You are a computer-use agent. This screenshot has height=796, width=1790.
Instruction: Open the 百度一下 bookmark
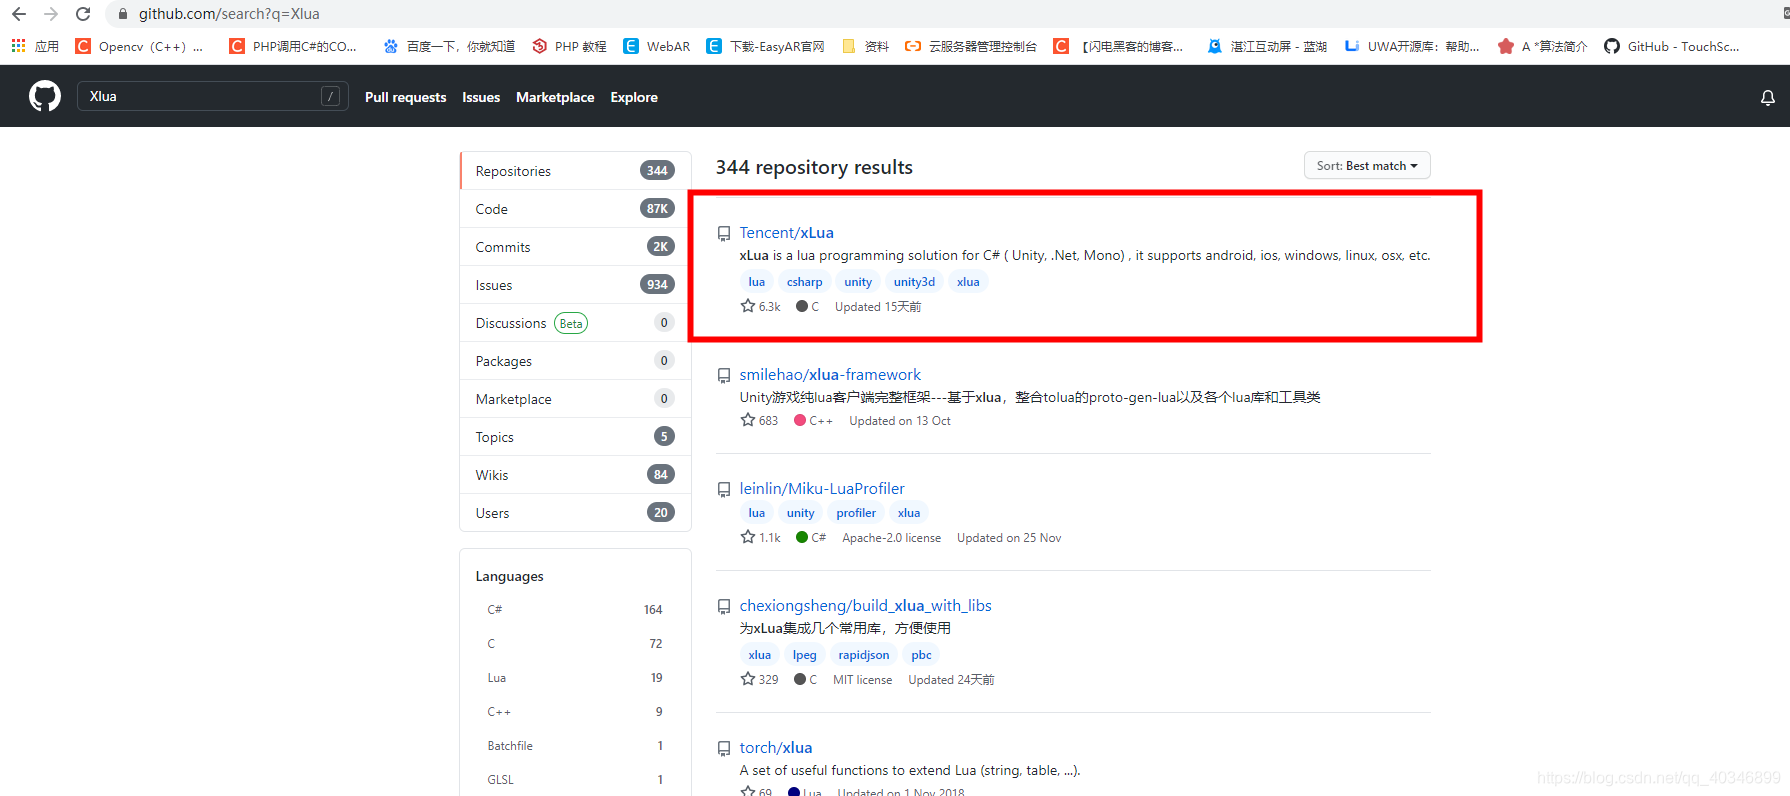click(449, 46)
